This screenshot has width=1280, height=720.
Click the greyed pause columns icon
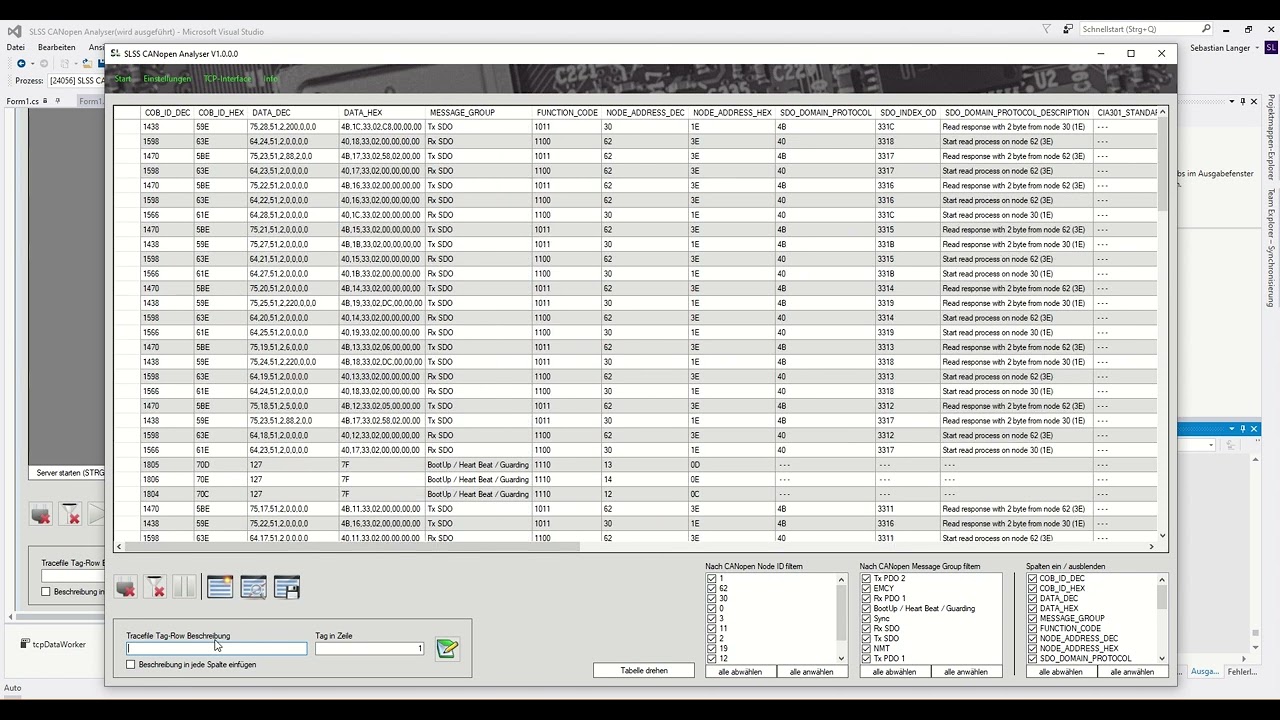coord(184,588)
